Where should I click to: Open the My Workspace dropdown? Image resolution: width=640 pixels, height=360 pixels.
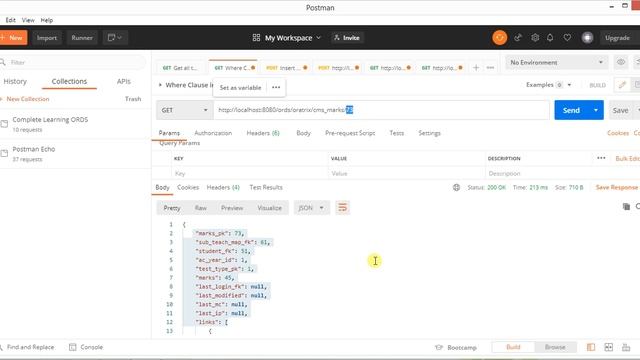[x=292, y=38]
